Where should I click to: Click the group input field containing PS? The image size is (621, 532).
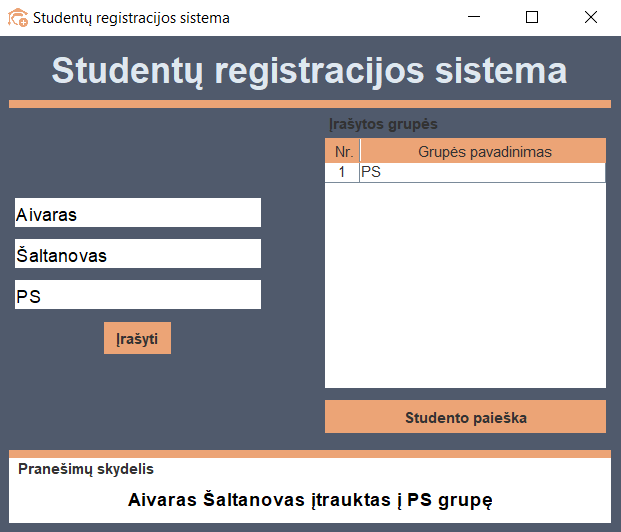[138, 295]
